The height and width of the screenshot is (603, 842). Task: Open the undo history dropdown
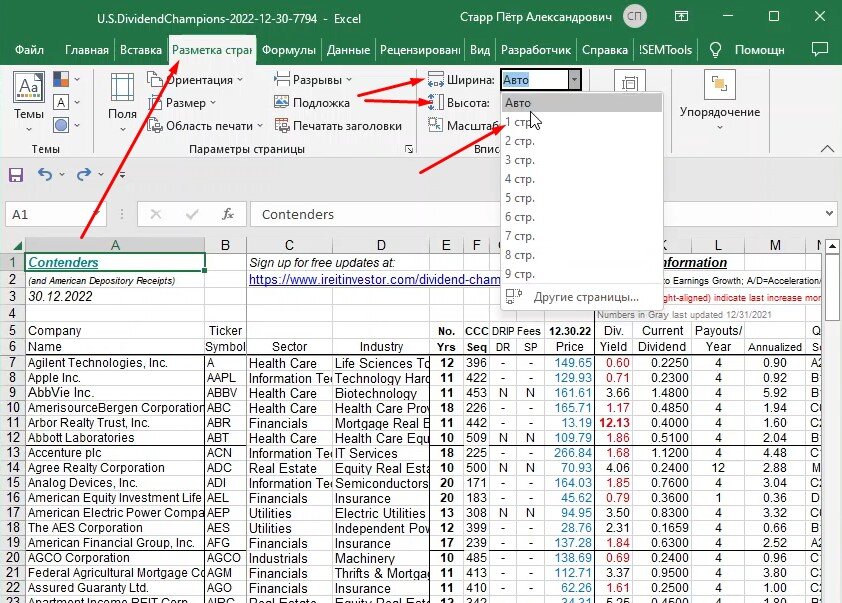[x=62, y=175]
